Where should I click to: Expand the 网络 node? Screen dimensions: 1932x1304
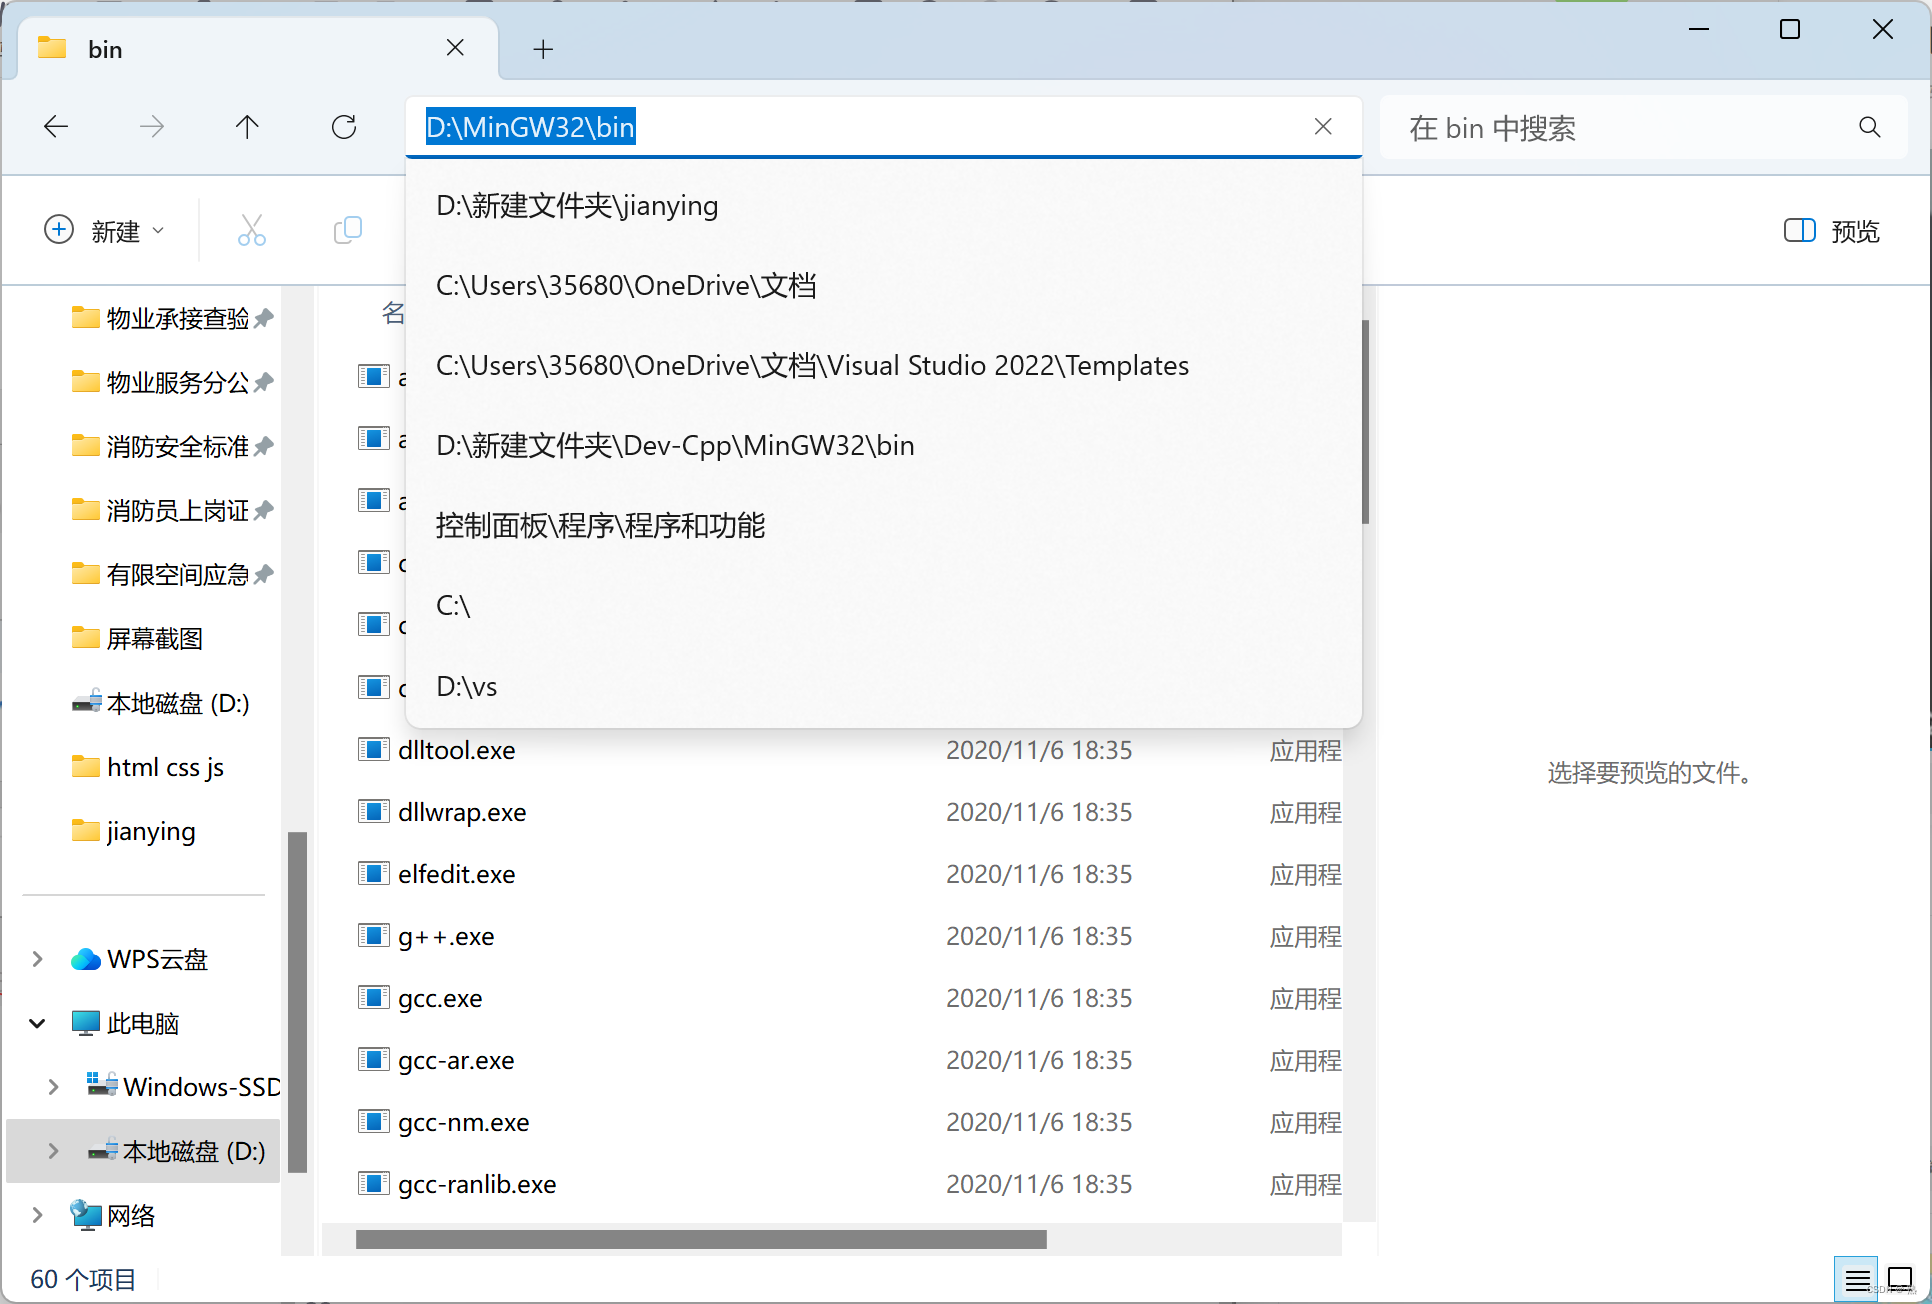pos(37,1215)
